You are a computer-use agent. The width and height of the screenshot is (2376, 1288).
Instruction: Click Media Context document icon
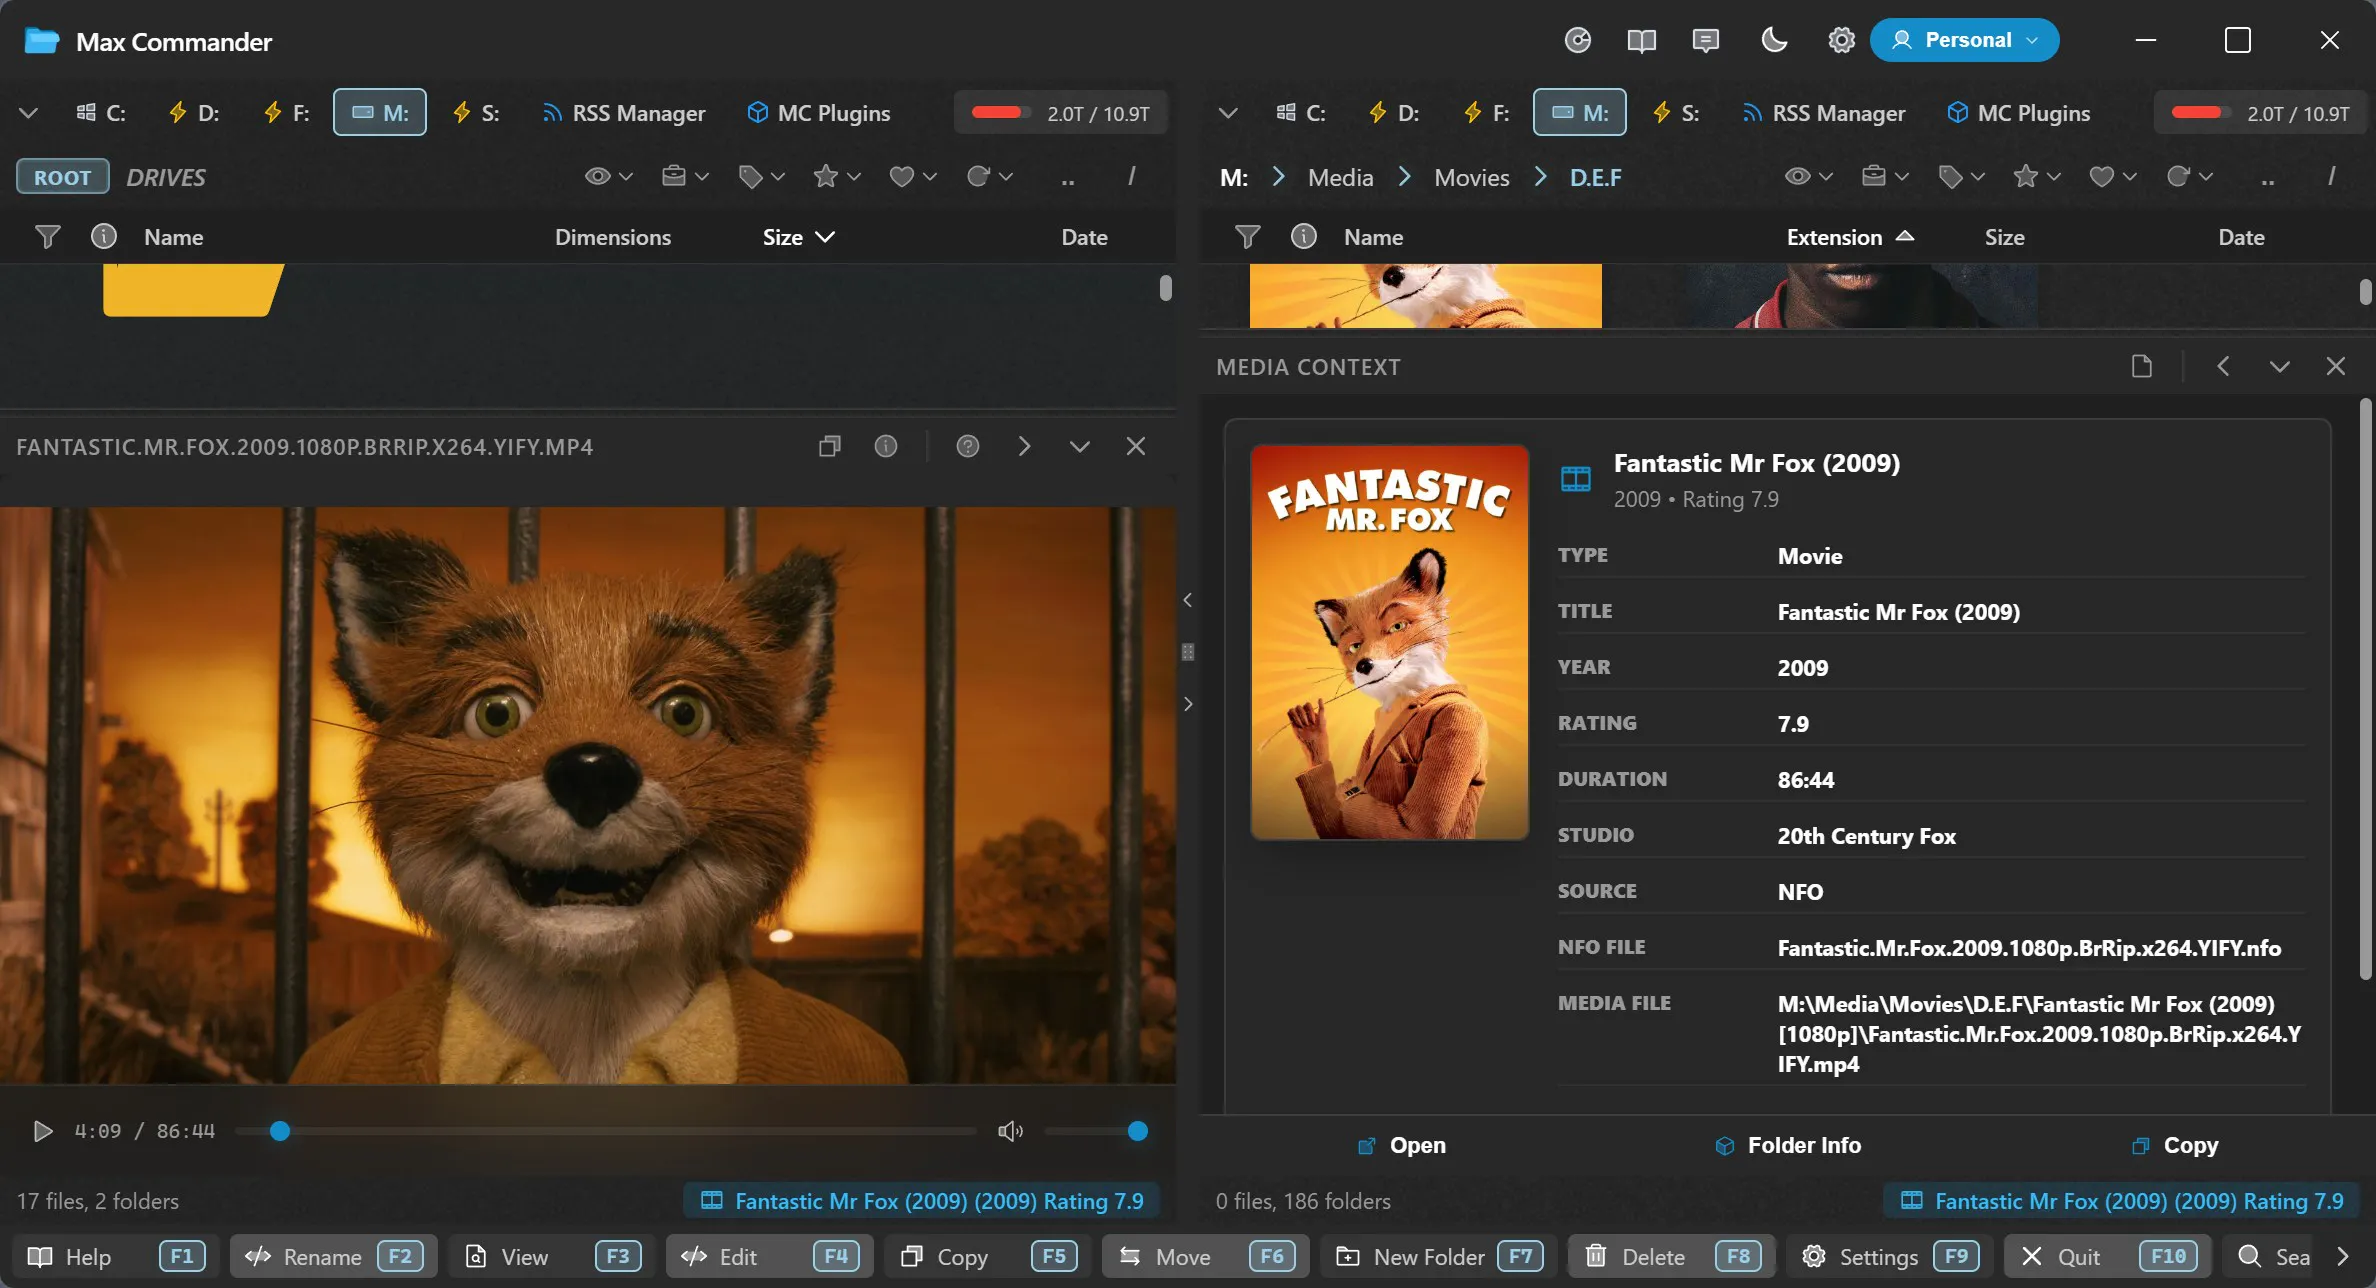[2141, 366]
